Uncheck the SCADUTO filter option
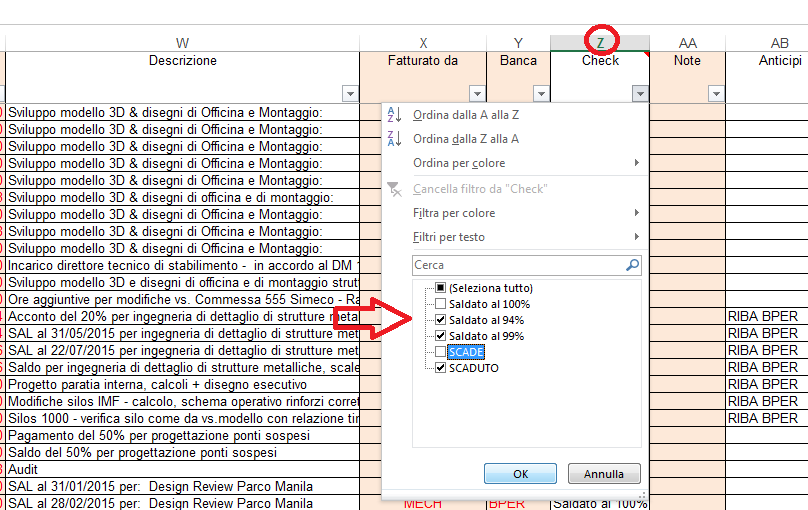The image size is (808, 510). (x=441, y=368)
